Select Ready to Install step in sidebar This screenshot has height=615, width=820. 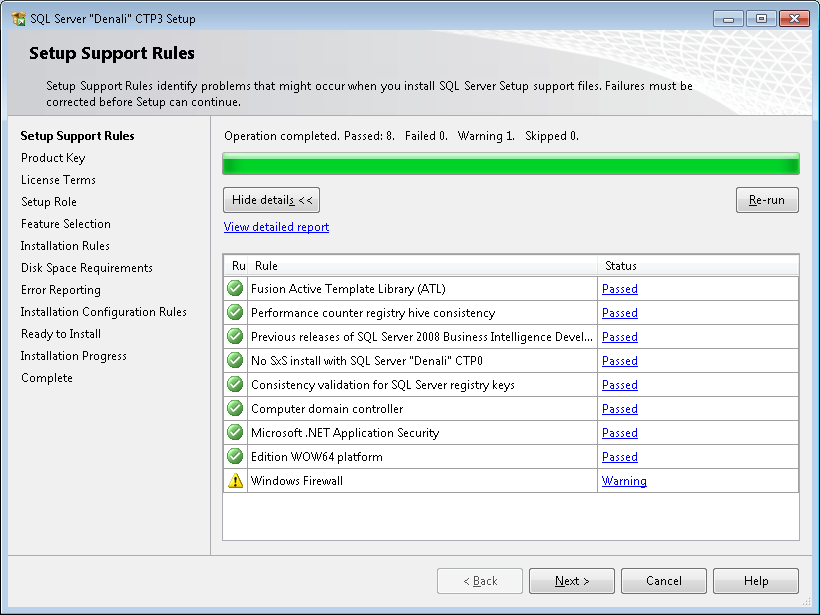61,334
